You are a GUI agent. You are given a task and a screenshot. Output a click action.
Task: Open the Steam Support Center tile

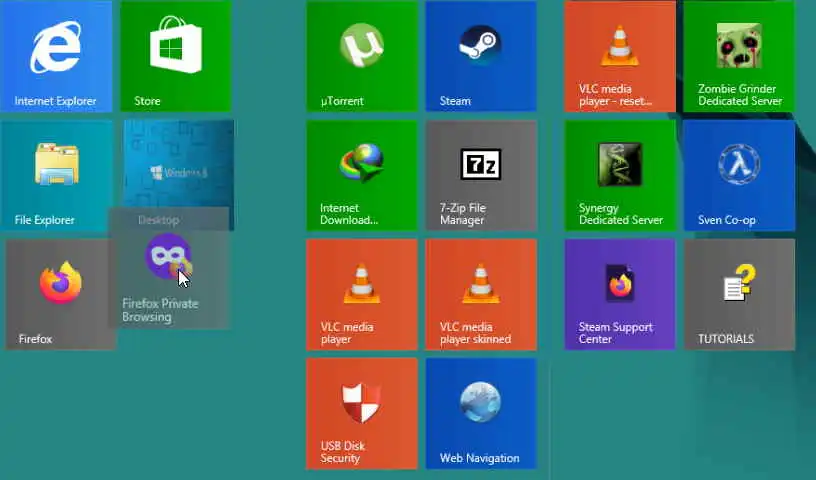(x=620, y=294)
